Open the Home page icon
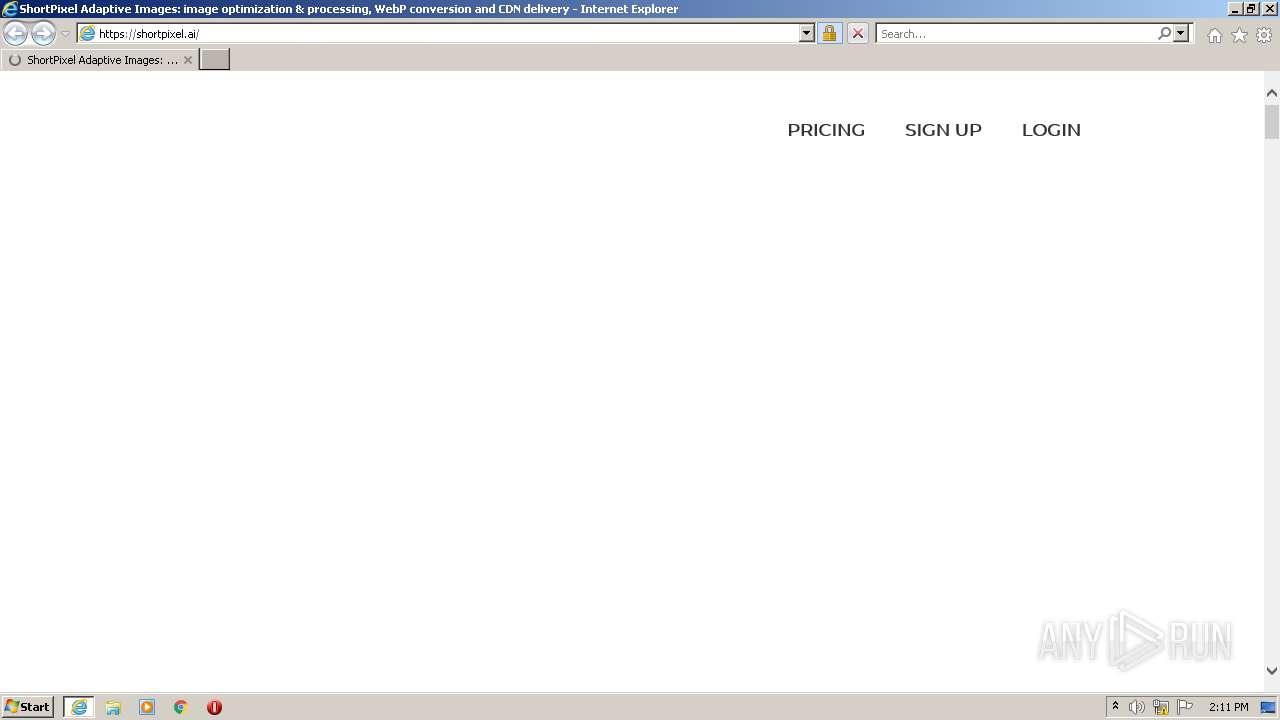 click(1214, 35)
